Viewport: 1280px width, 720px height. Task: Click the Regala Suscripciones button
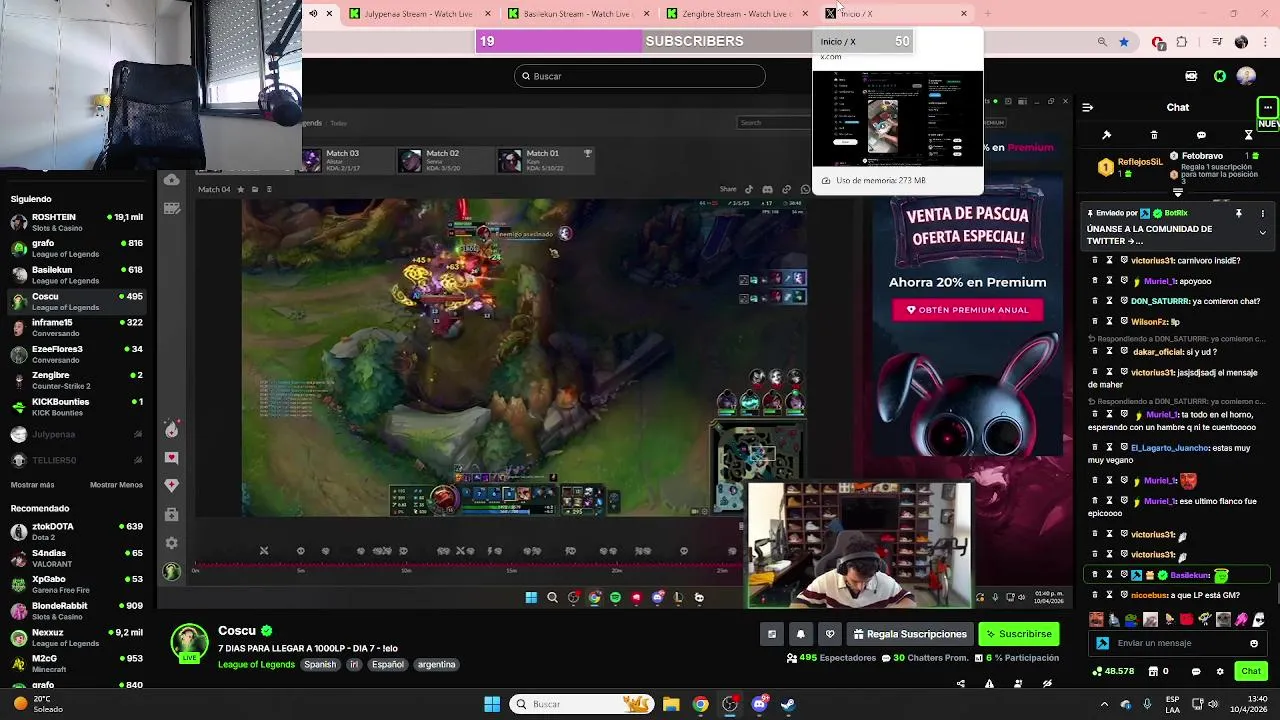(x=910, y=634)
